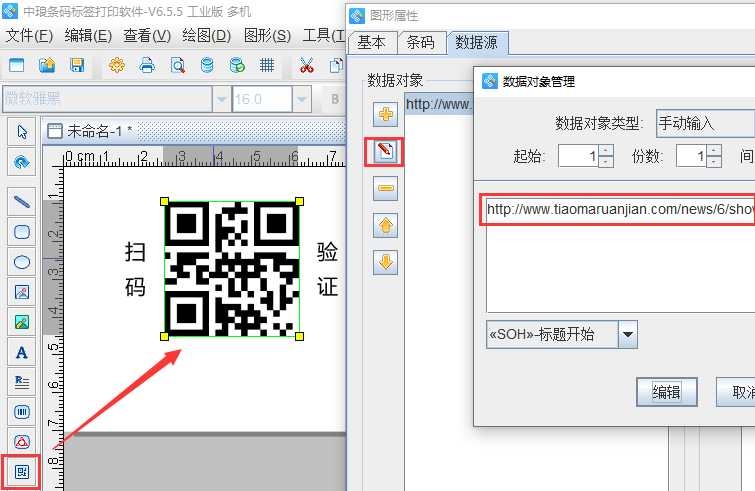Pick the ellipse drawing tool
This screenshot has width=755, height=491.
21,262
